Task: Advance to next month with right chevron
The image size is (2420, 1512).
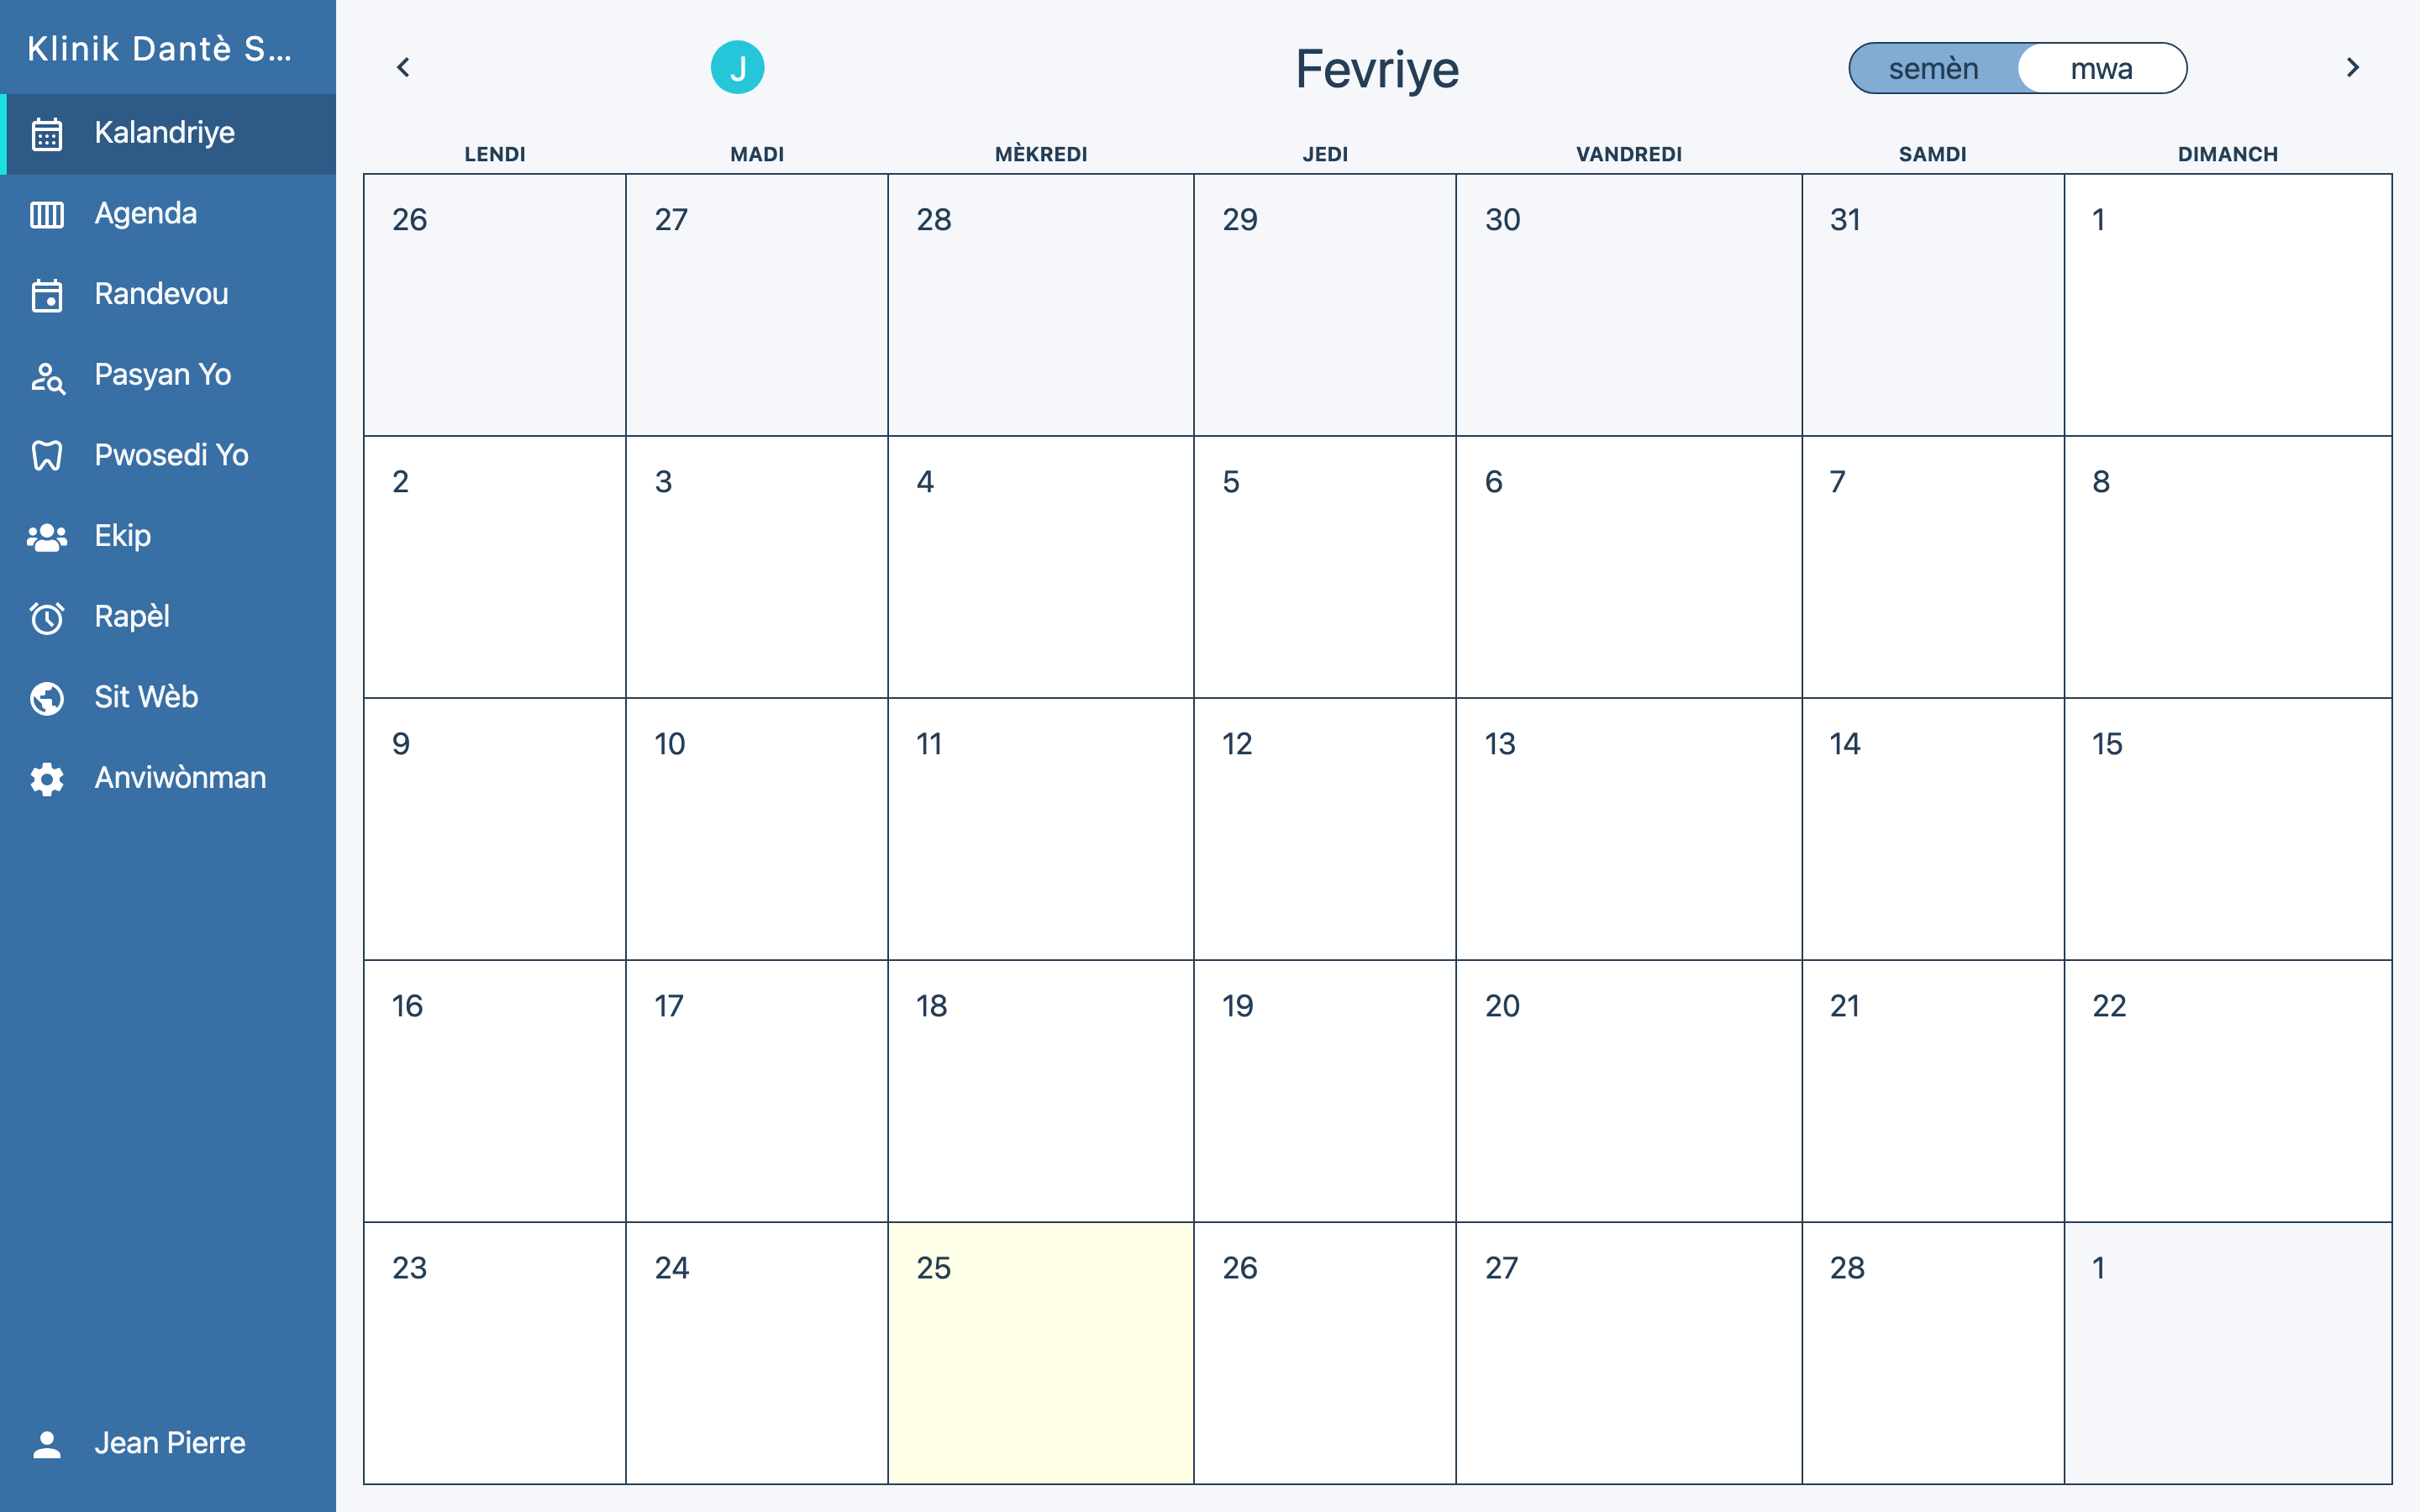Action: [2352, 68]
